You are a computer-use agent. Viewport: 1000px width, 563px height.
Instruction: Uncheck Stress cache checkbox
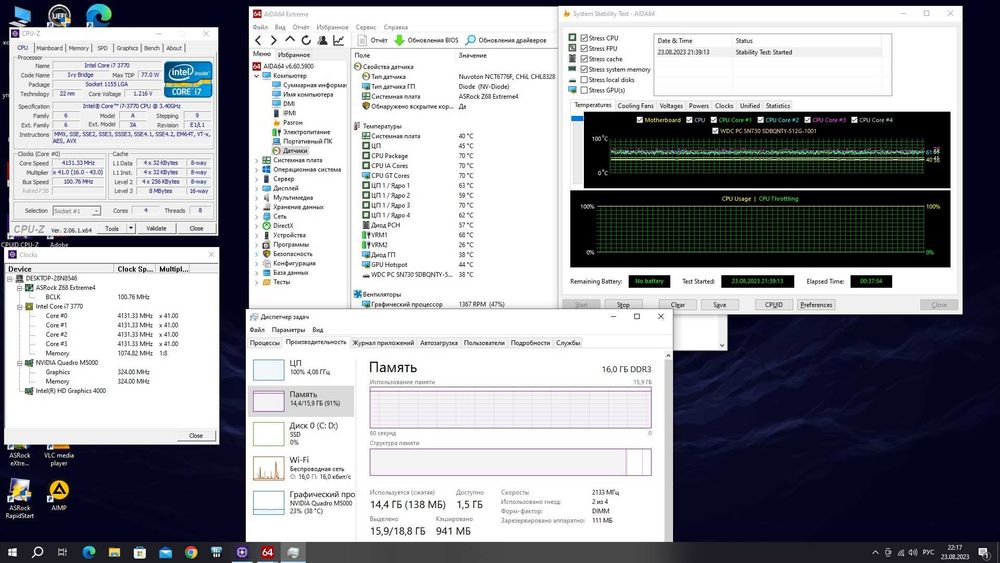584,59
